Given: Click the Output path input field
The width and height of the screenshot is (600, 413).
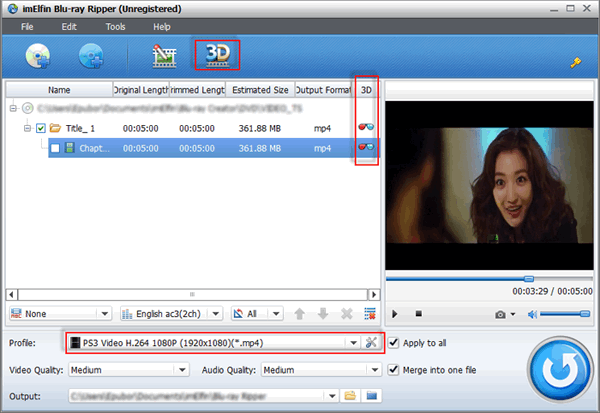Looking at the screenshot, I should point(198,396).
